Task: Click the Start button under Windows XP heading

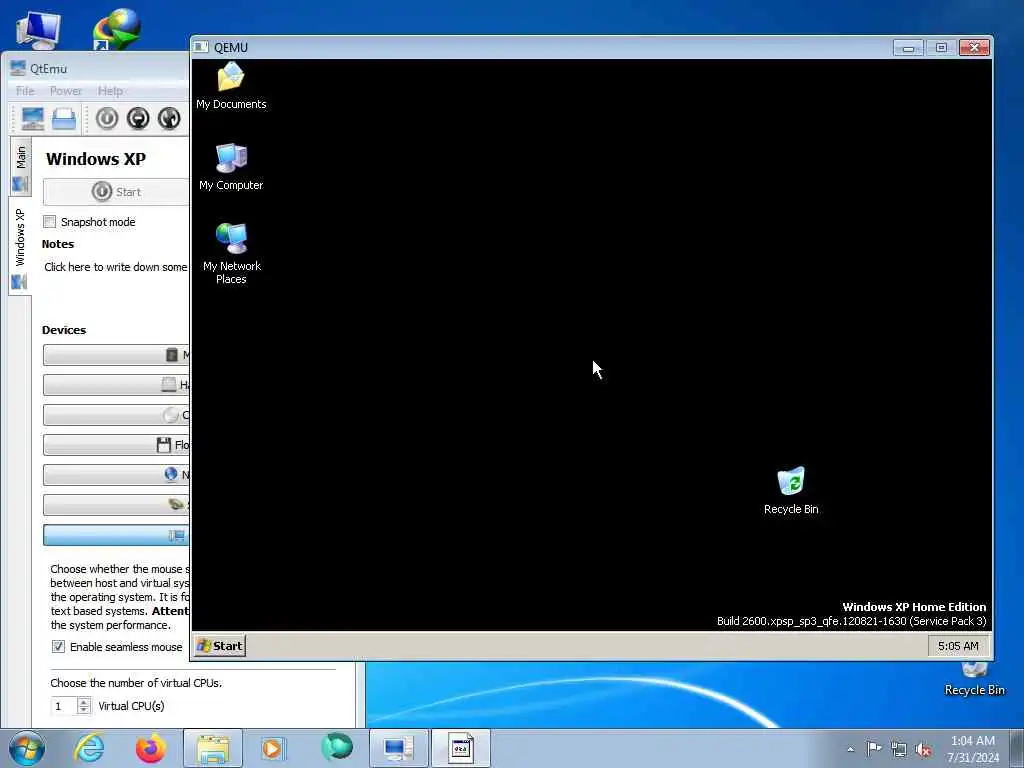Action: (116, 192)
